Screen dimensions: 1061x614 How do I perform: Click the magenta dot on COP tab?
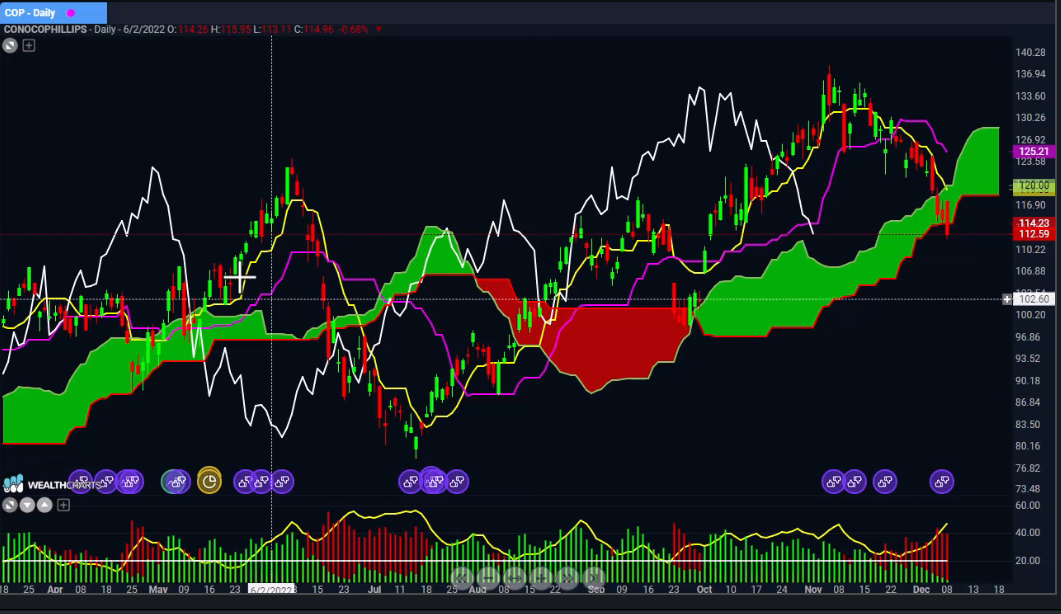70,13
